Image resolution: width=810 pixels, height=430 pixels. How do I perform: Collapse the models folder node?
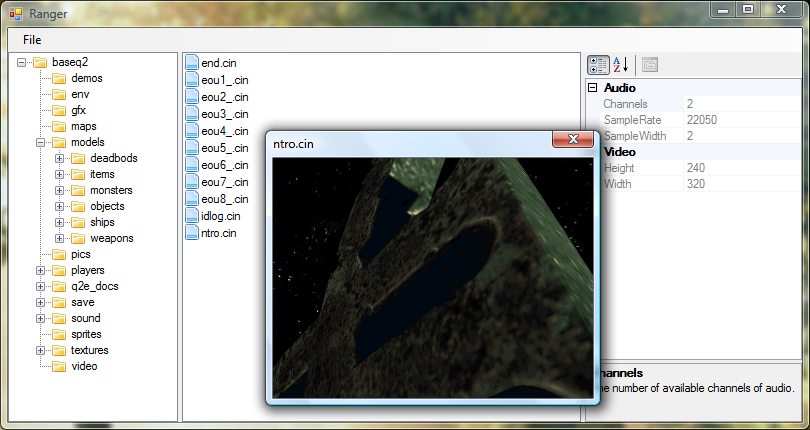(41, 142)
